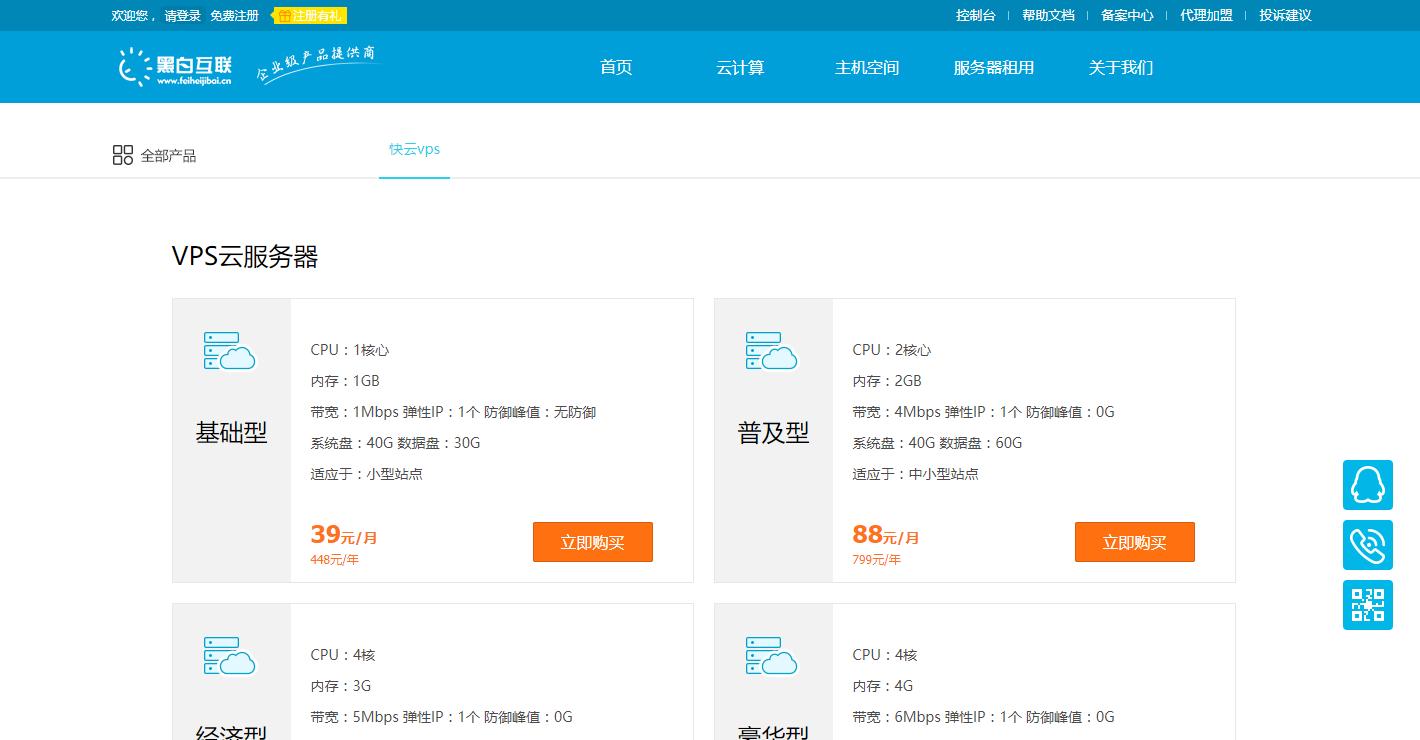
Task: Open the 首页 menu item
Action: (x=614, y=67)
